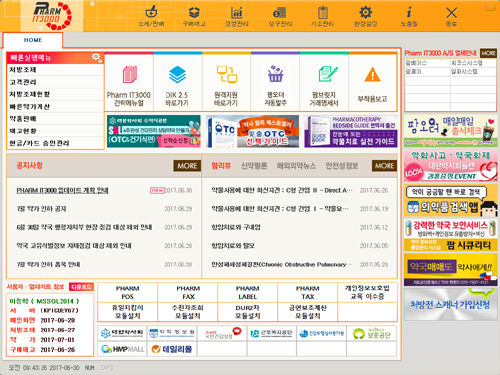The image size is (500, 375).
Task: Open 빠른약가계산 in quick menu
Action: (55, 107)
